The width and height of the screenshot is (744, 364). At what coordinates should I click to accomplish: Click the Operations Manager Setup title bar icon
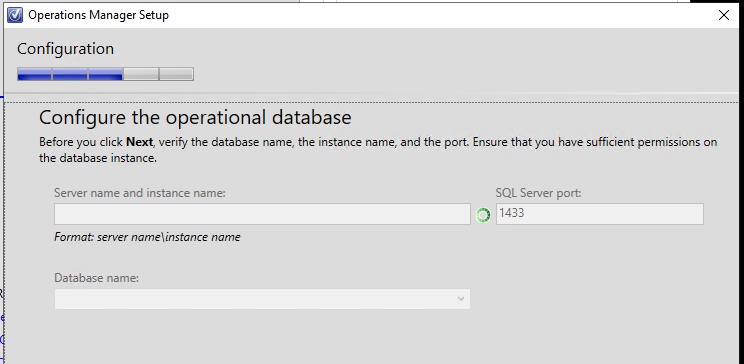coord(15,15)
